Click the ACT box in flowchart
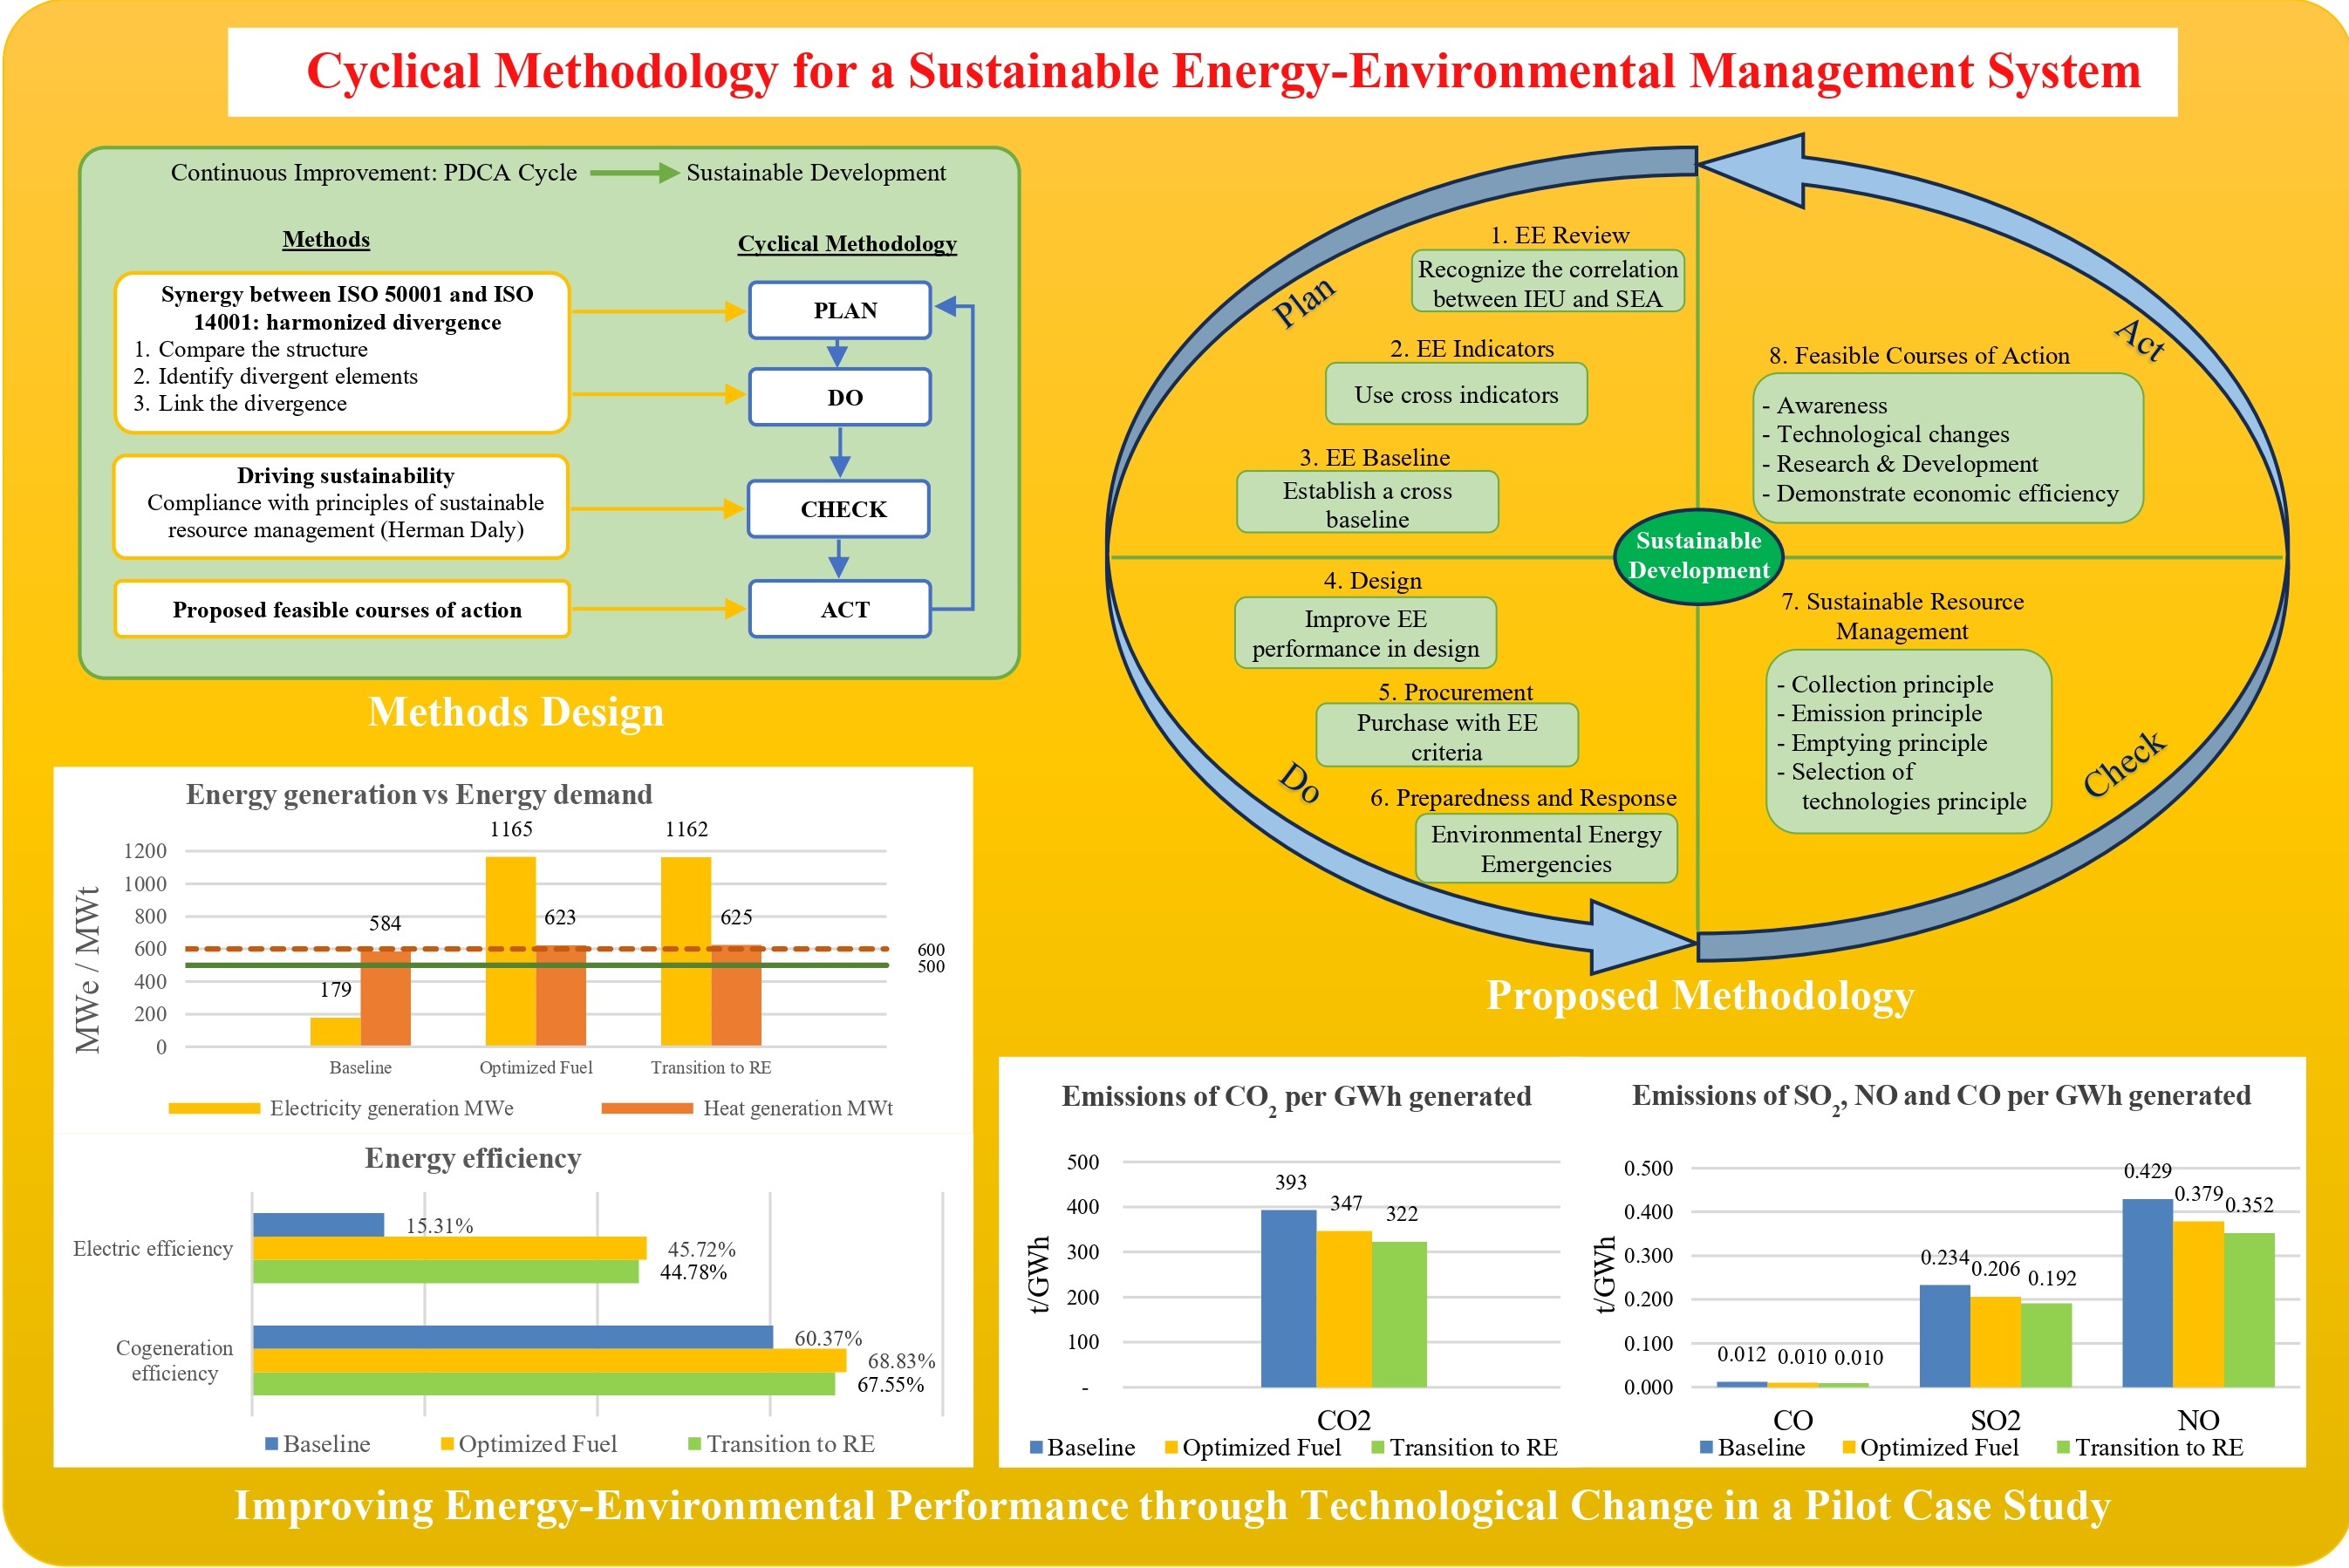 (x=839, y=609)
